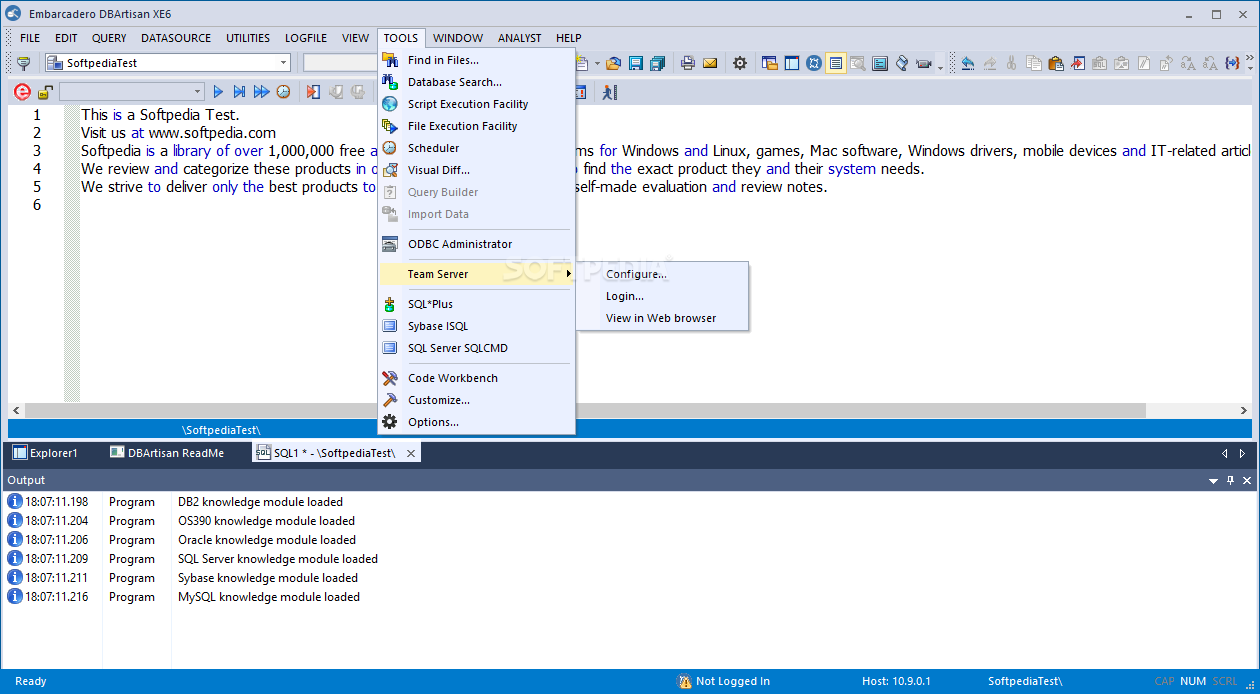Close the Output pane
This screenshot has height=694, width=1260.
pos(1247,481)
